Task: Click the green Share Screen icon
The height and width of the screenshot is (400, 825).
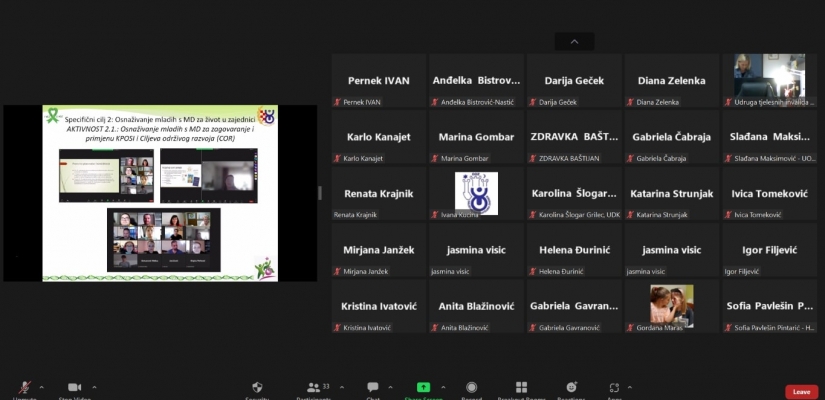Action: (x=423, y=388)
